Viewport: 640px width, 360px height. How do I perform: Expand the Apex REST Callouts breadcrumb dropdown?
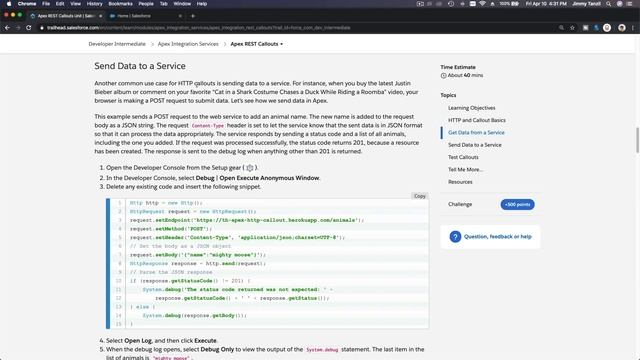tap(257, 44)
